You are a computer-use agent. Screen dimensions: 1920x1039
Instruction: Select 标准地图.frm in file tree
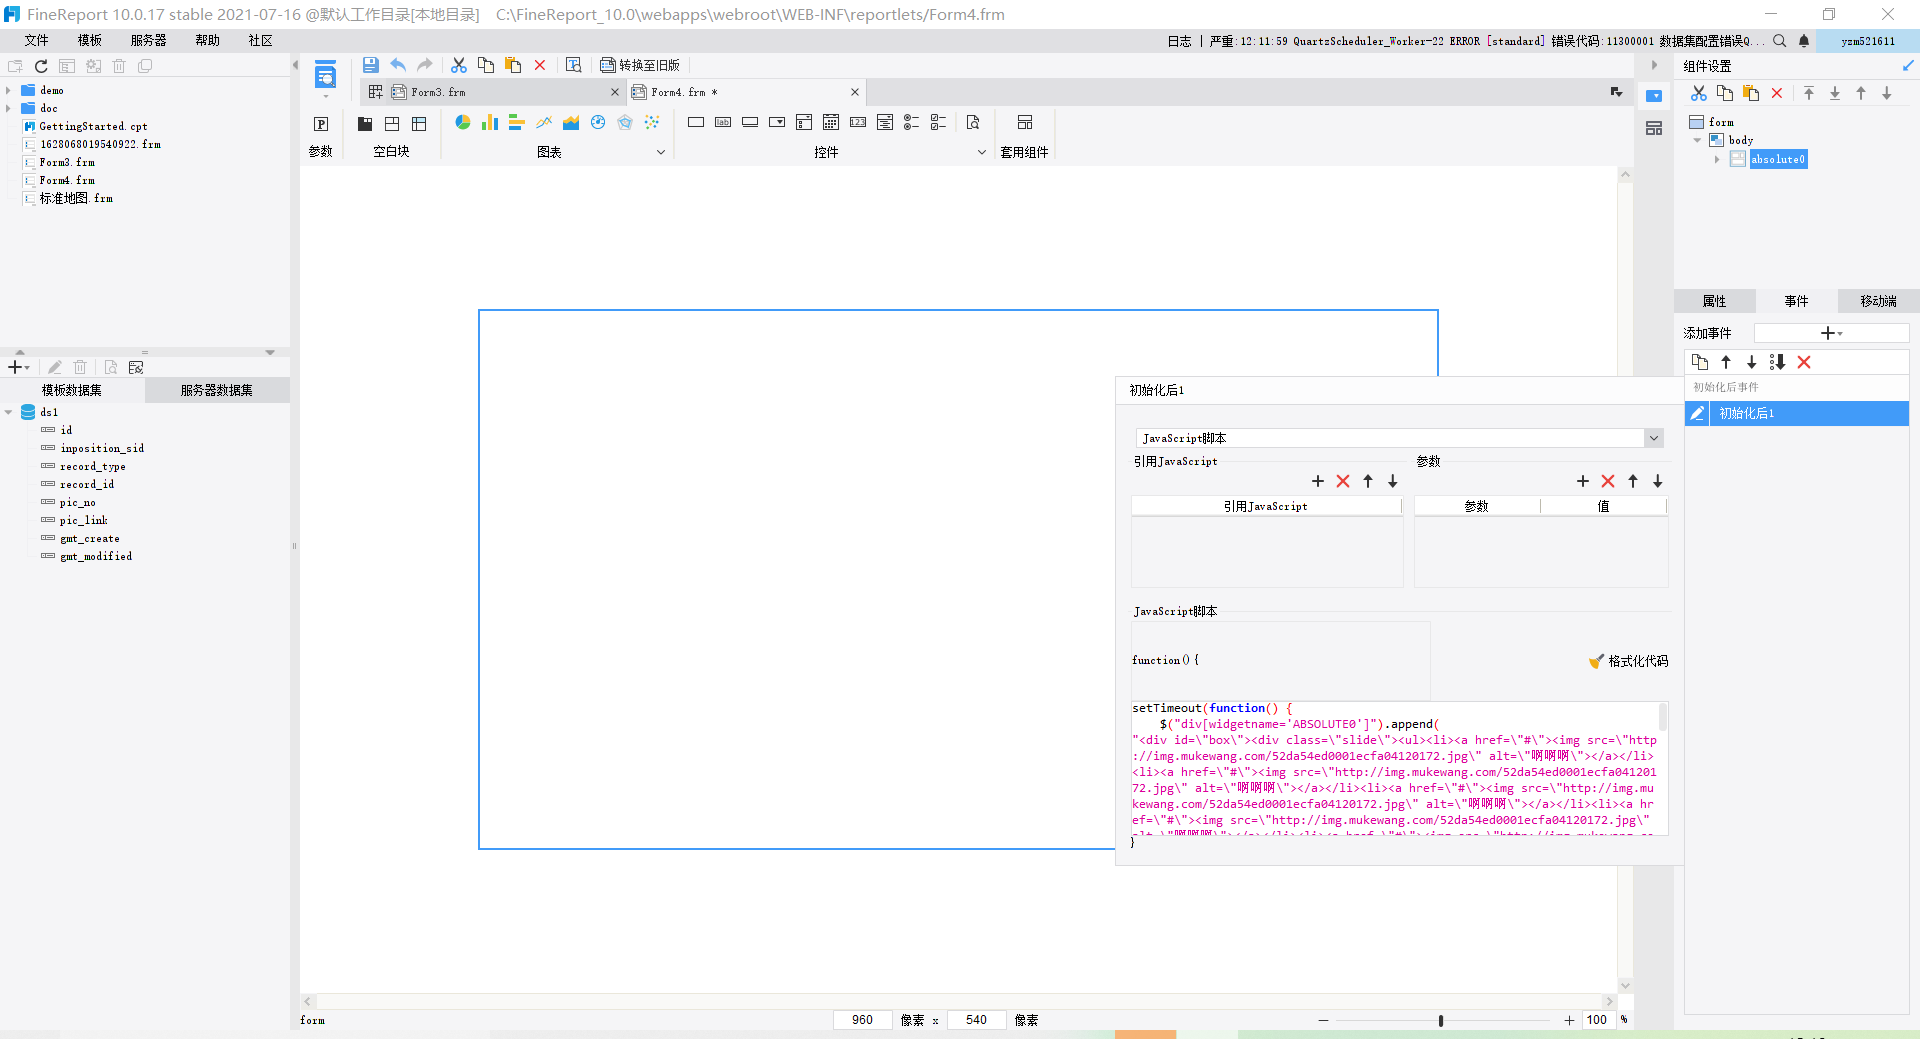point(76,198)
